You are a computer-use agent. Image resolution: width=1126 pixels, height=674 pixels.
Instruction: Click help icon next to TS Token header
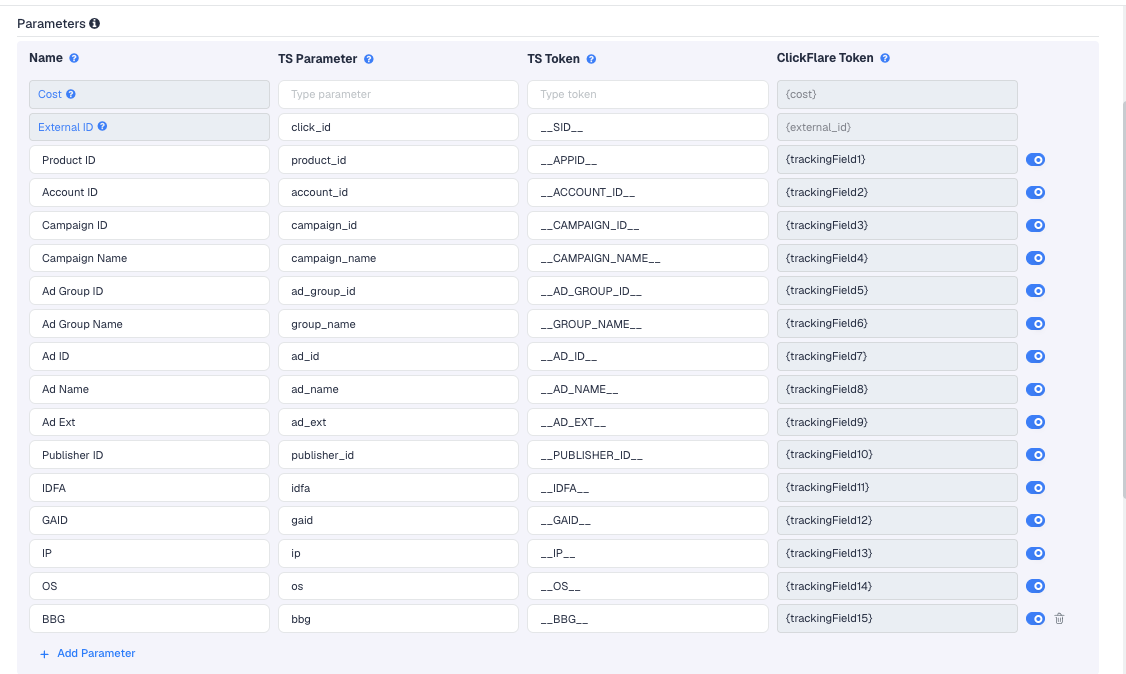pos(591,59)
